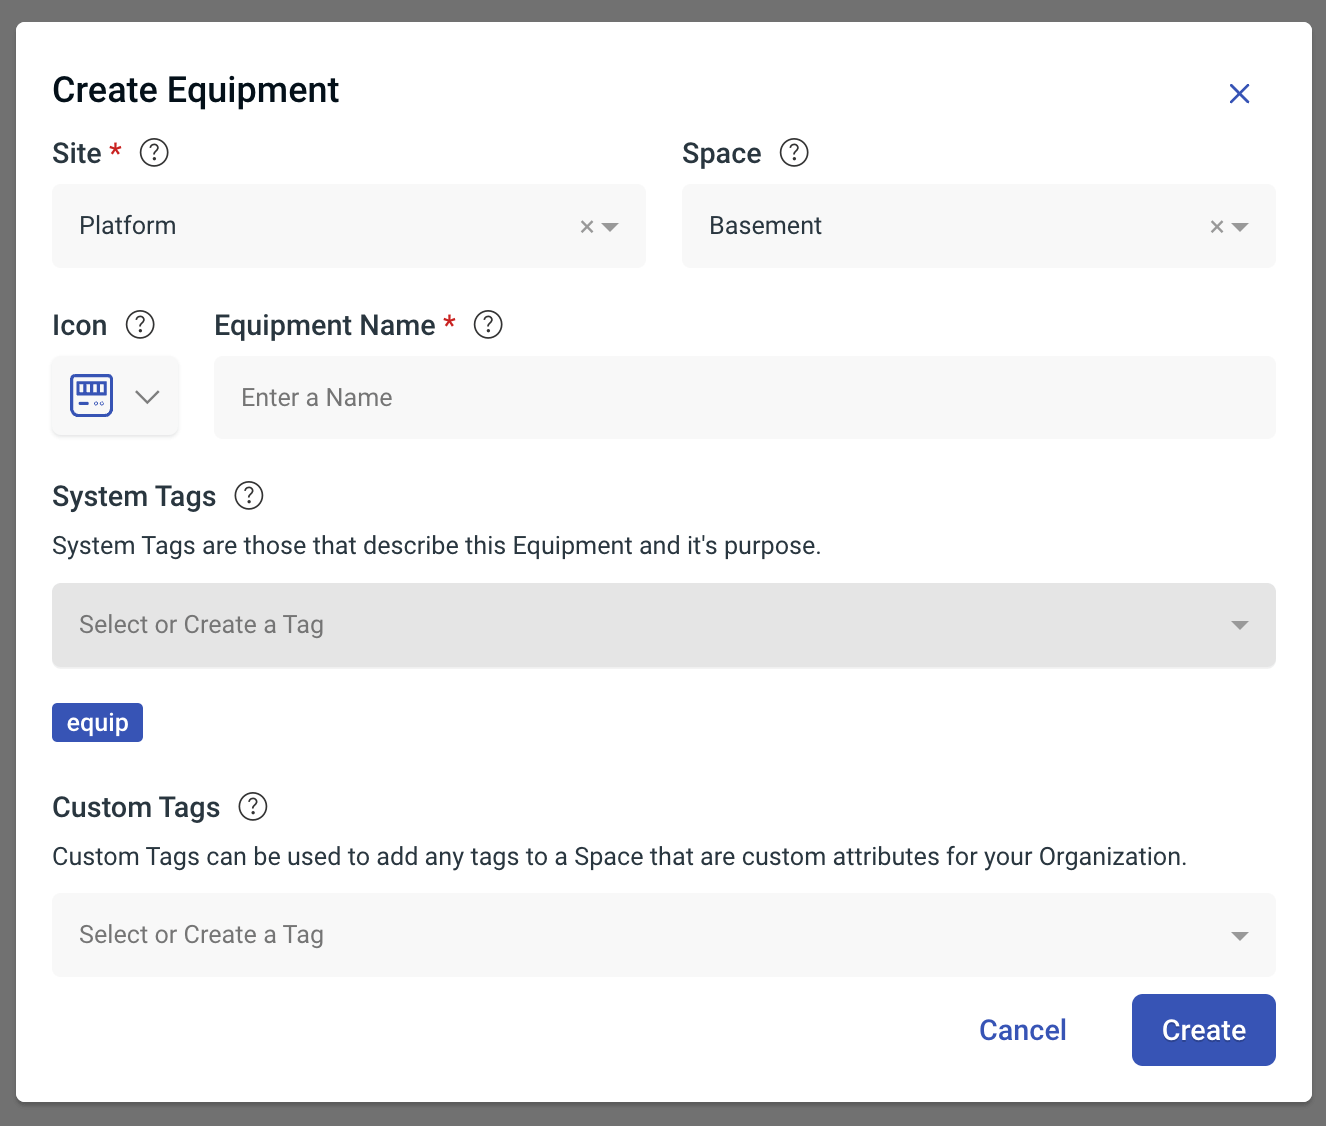Image resolution: width=1326 pixels, height=1126 pixels.
Task: Expand the System Tags dropdown arrow
Action: point(1240,625)
